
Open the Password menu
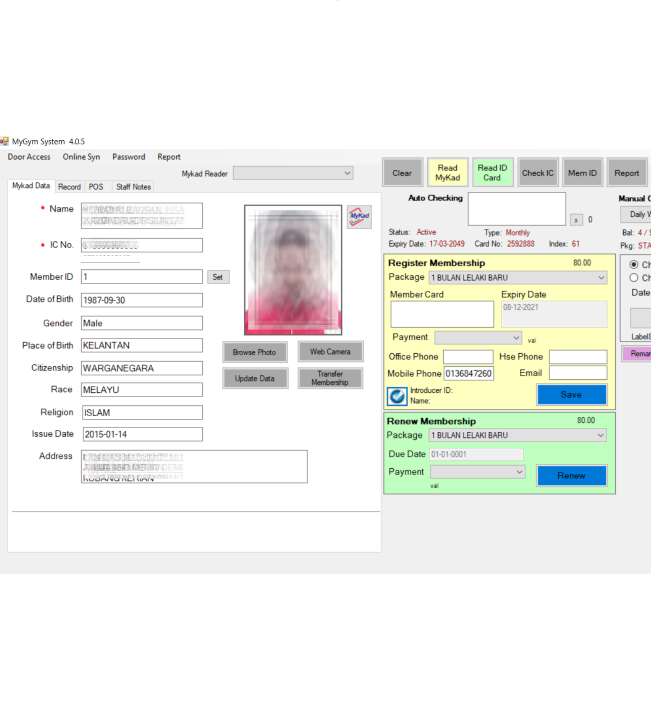point(129,157)
